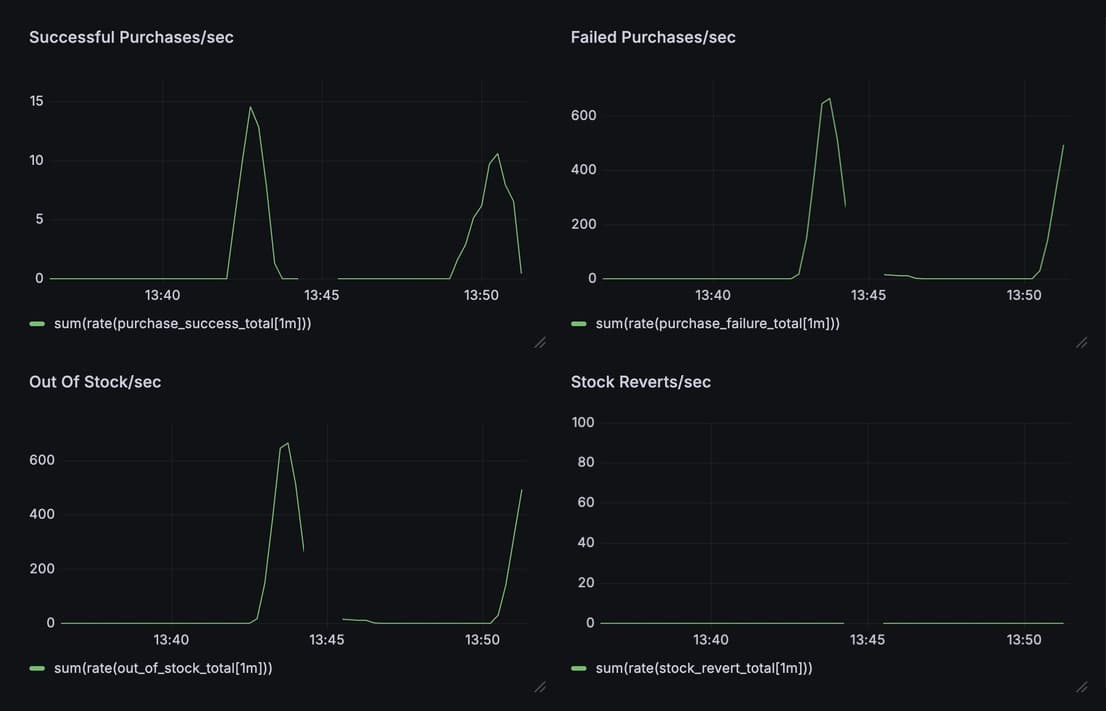Click the first spike in Failed Purchases graph
The image size is (1106, 711).
830,99
